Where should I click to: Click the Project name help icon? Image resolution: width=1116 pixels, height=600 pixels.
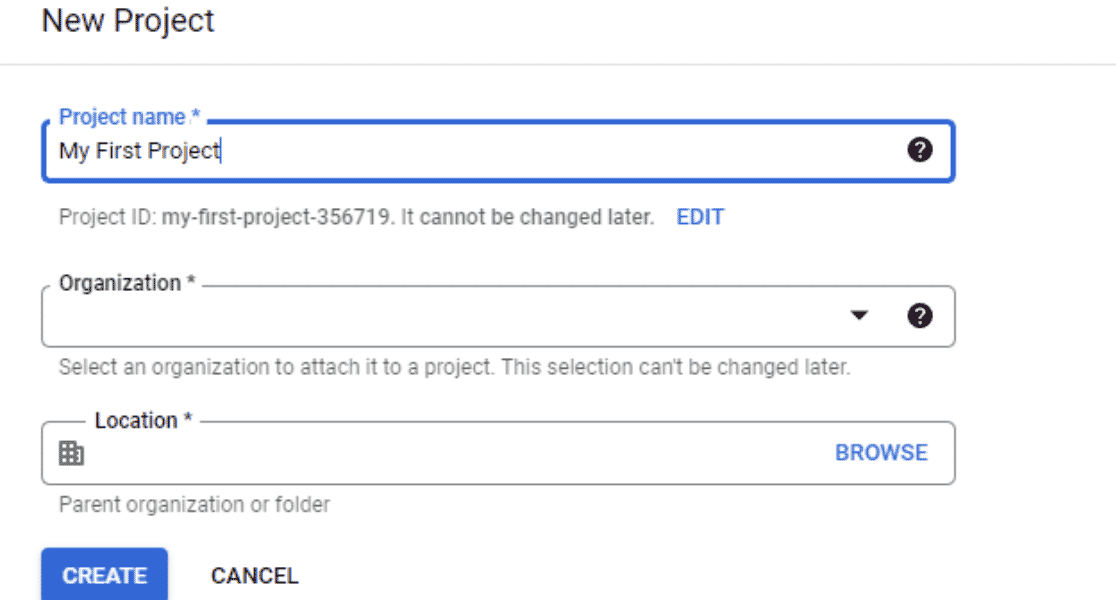920,151
